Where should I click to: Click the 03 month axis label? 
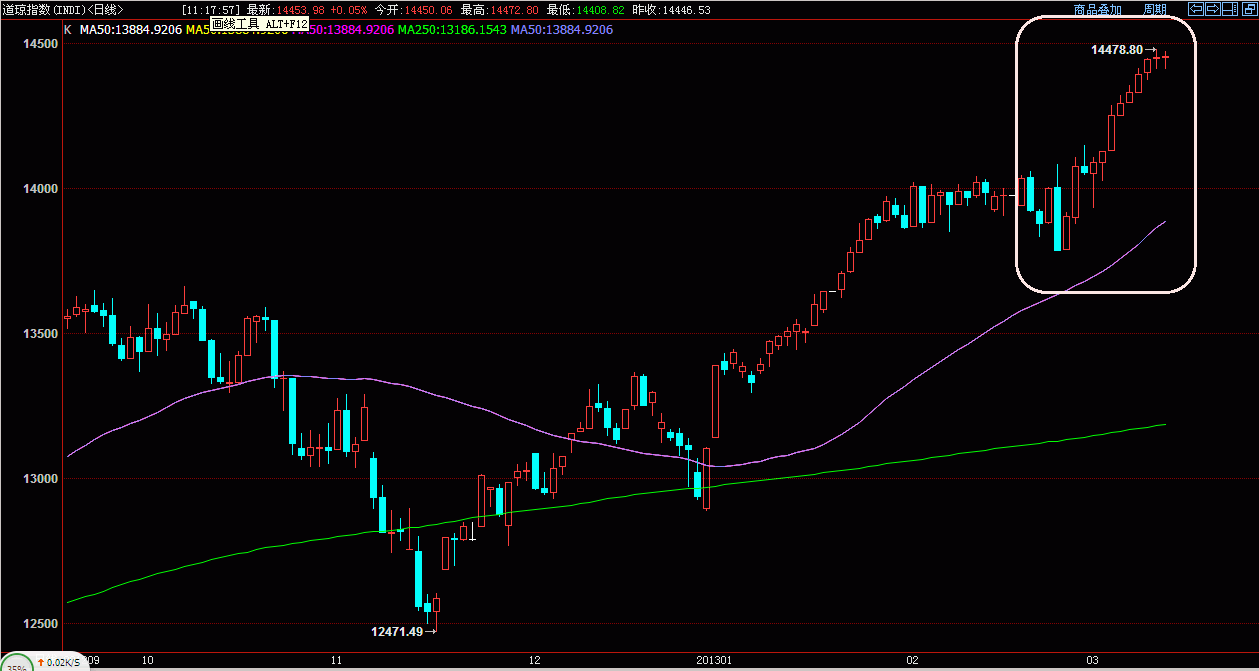tap(1093, 660)
